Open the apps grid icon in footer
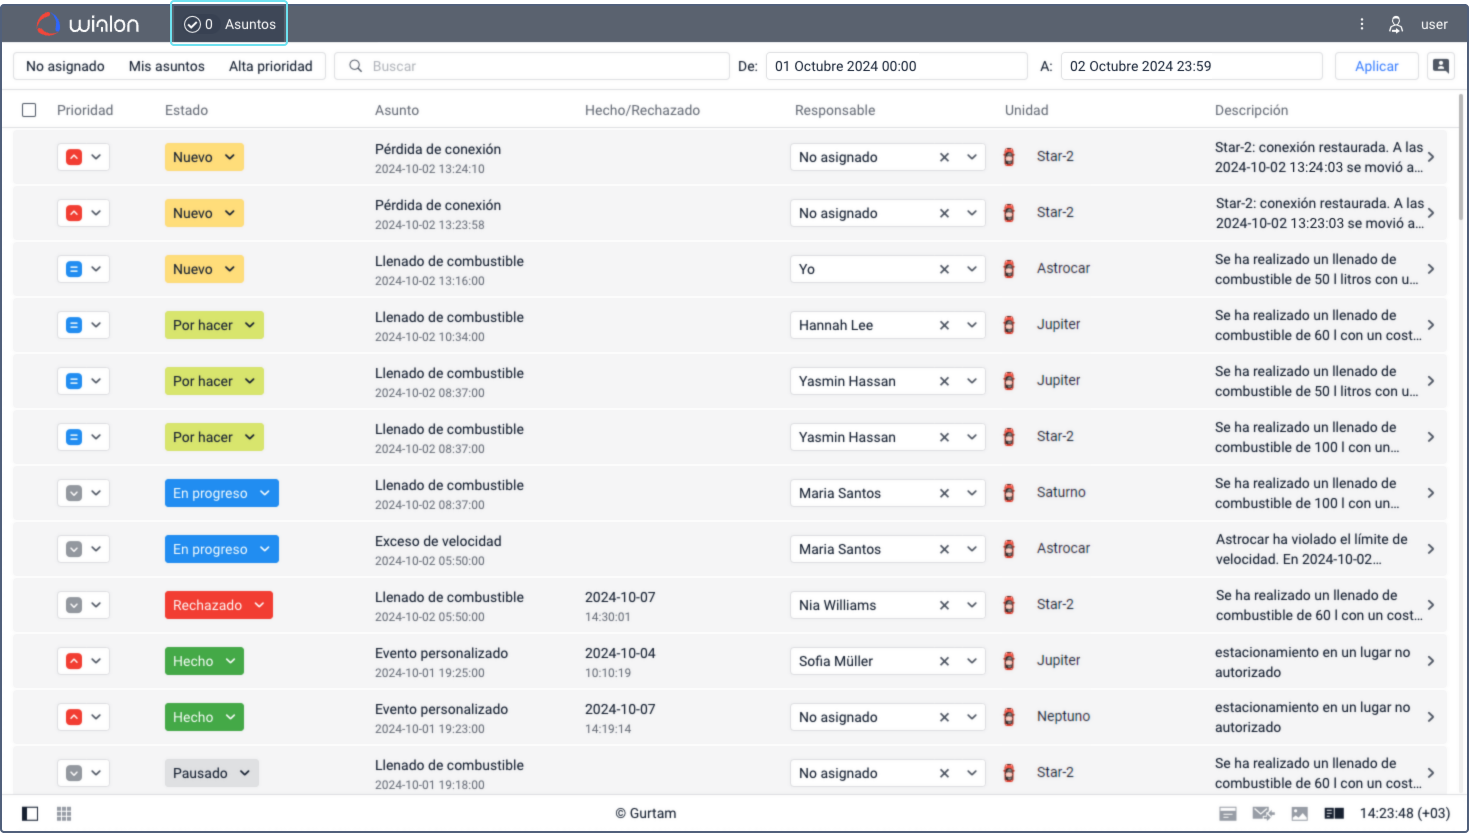The width and height of the screenshot is (1469, 833). coord(64,814)
